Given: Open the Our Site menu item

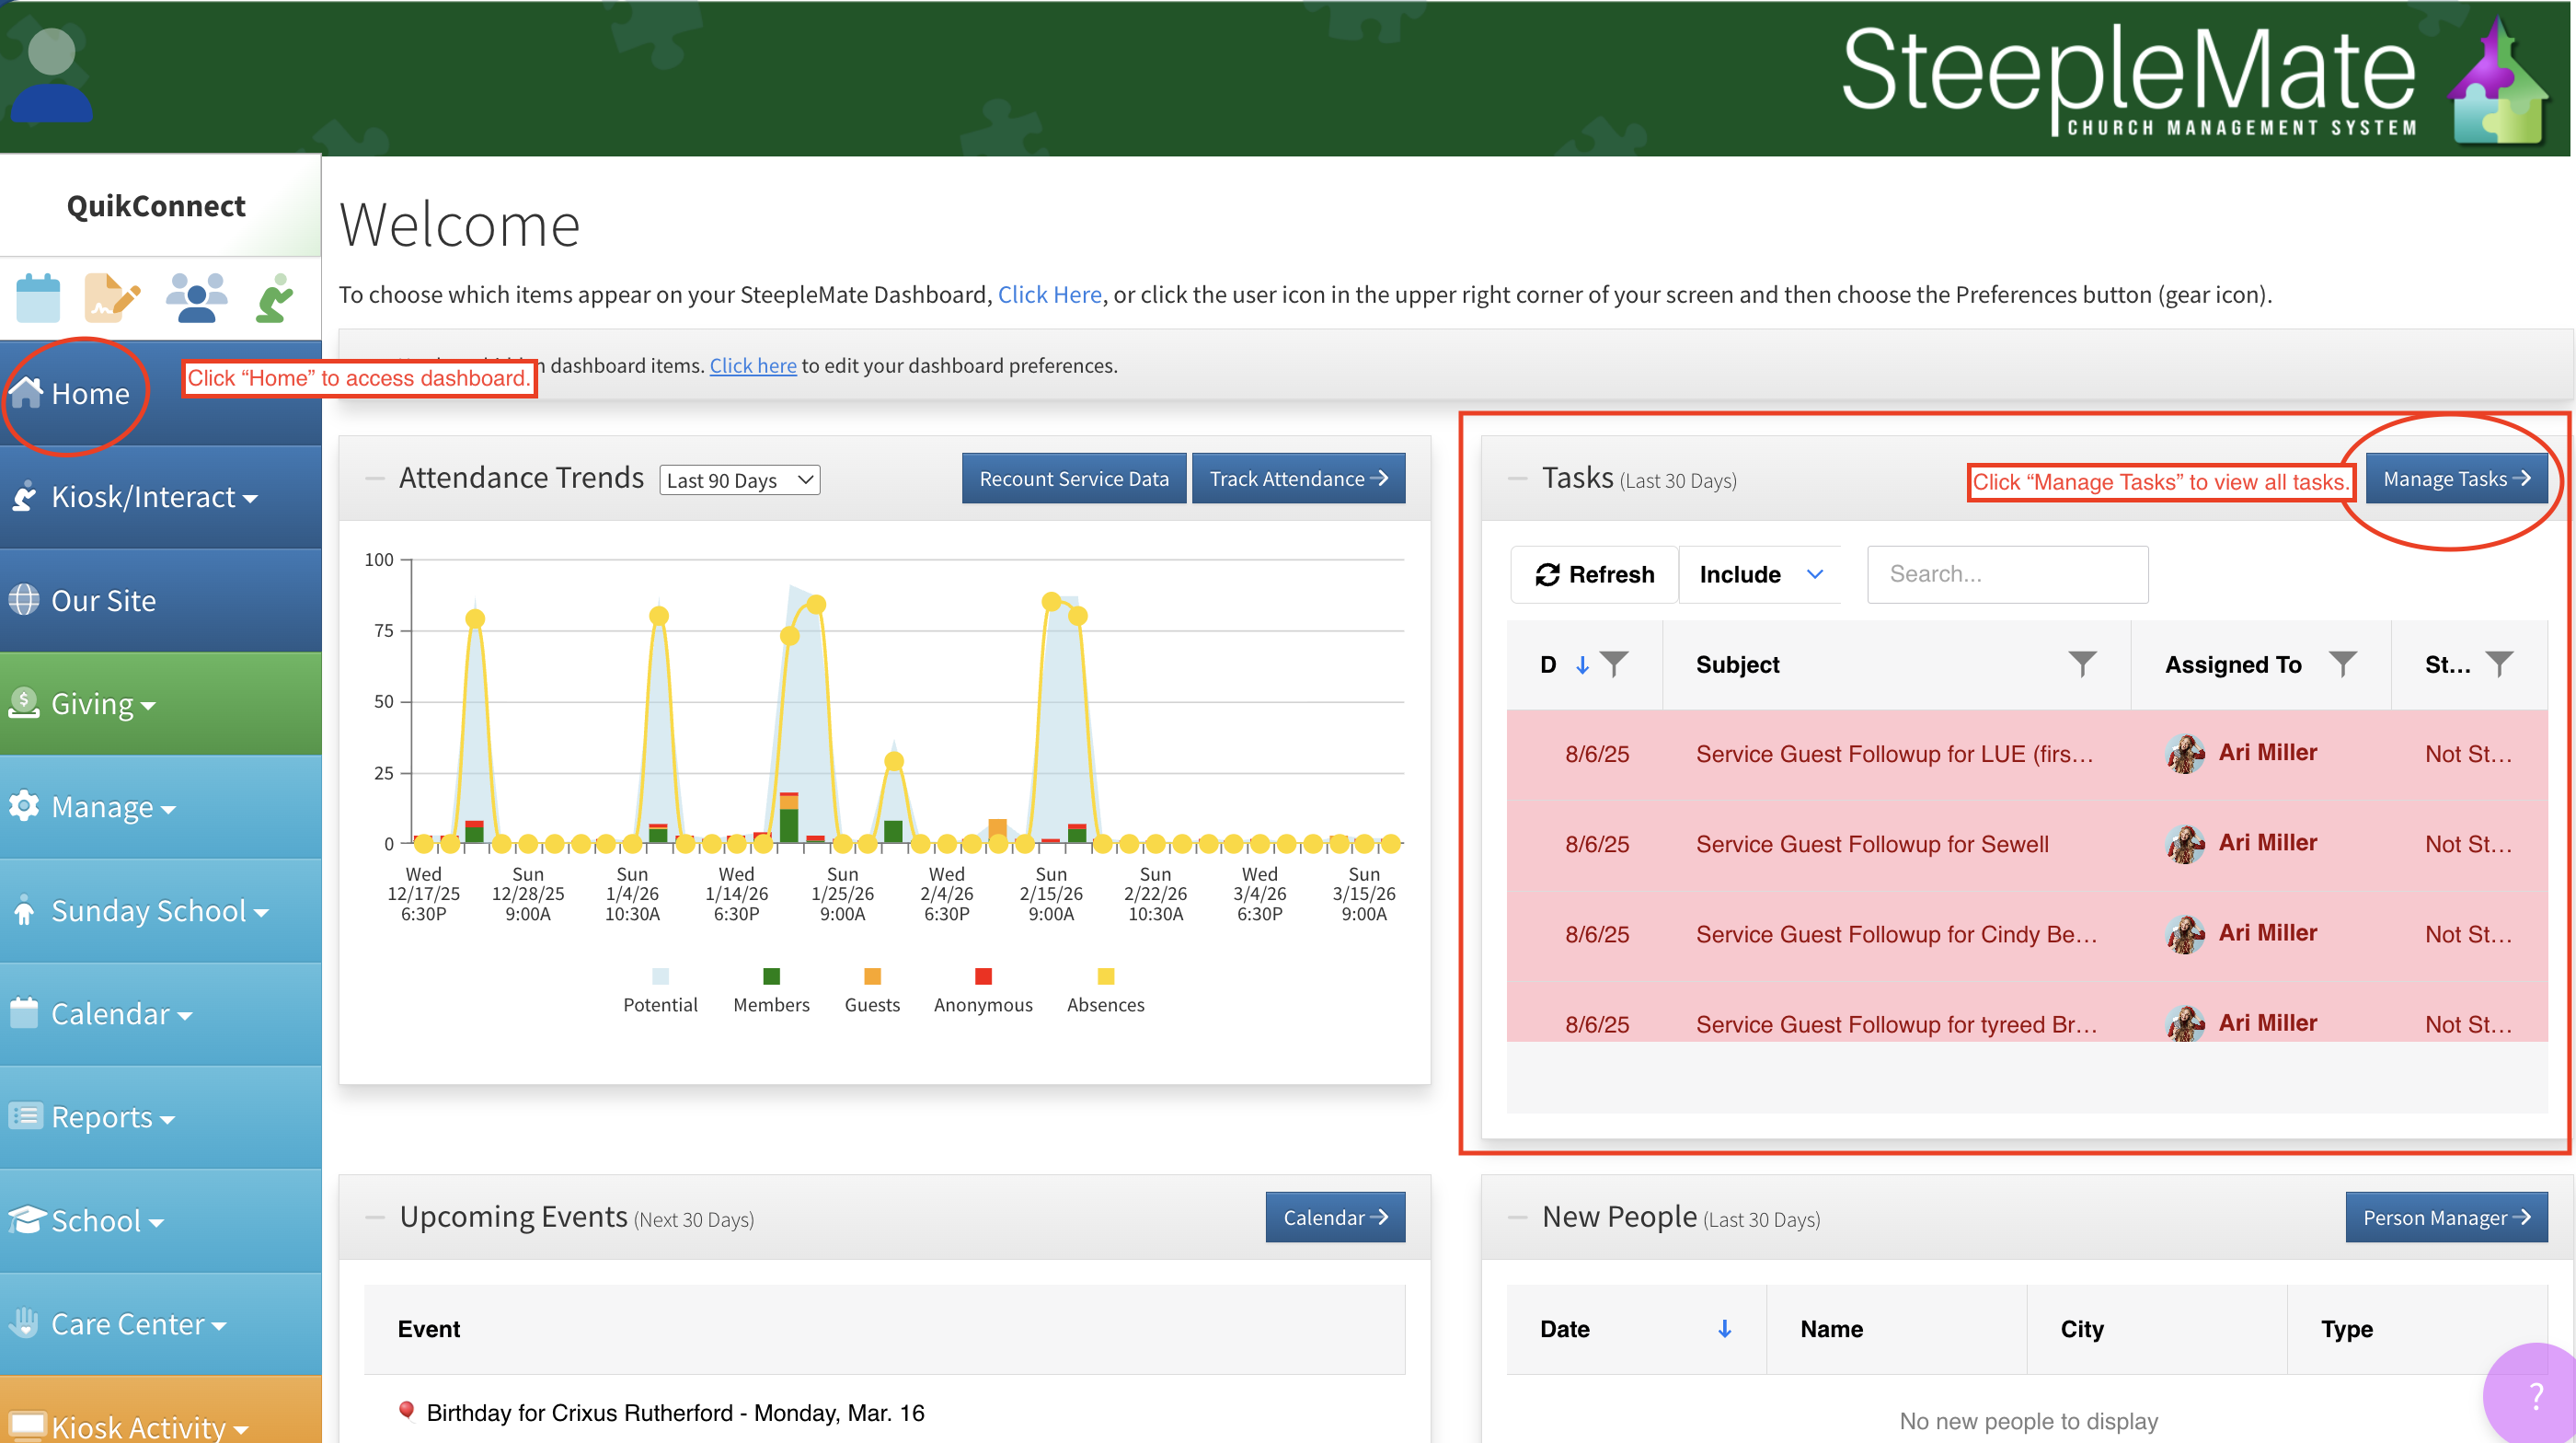Looking at the screenshot, I should click(x=103, y=601).
